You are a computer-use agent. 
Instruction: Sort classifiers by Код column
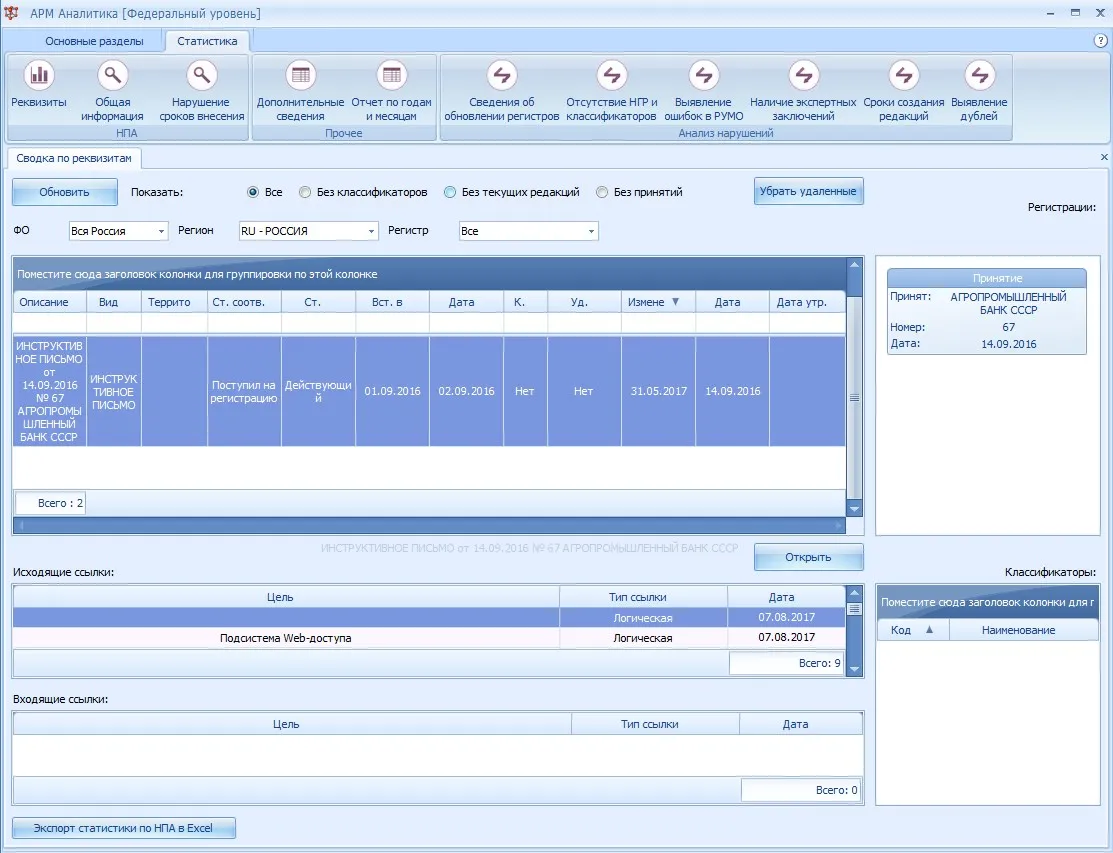pyautogui.click(x=913, y=629)
